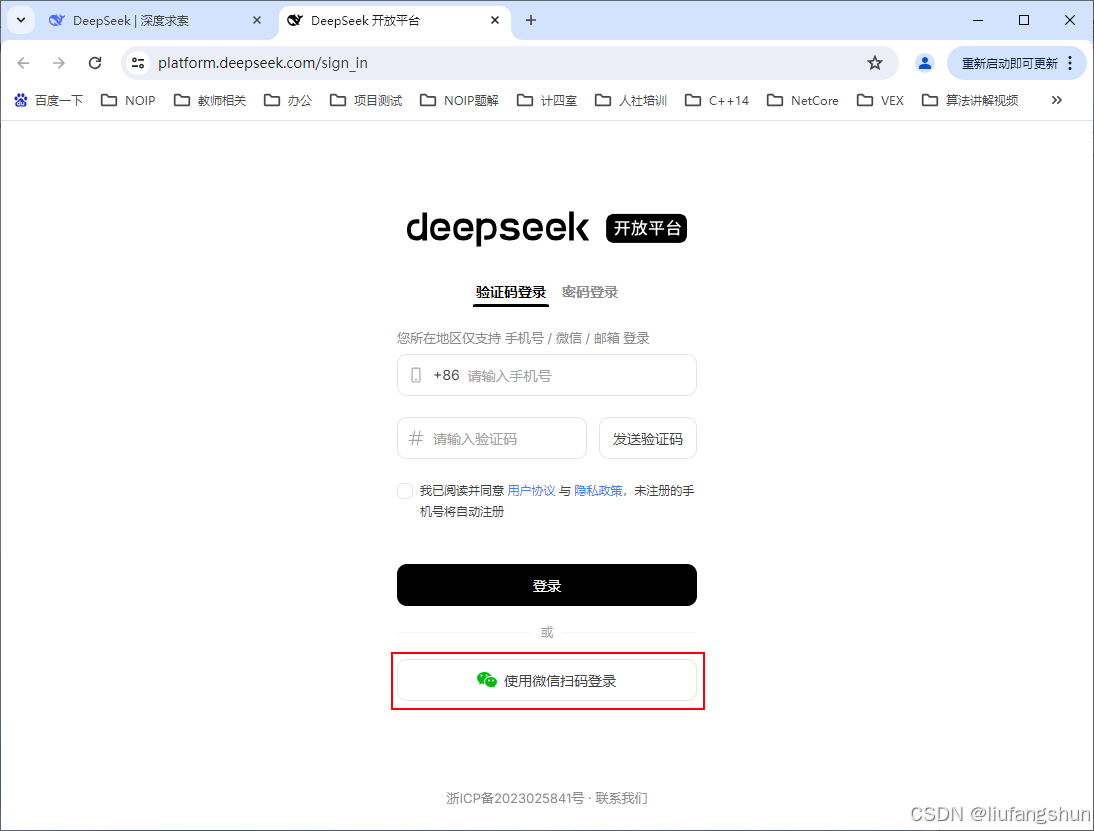Open the 用户协议 link
The image size is (1094, 831).
[531, 491]
